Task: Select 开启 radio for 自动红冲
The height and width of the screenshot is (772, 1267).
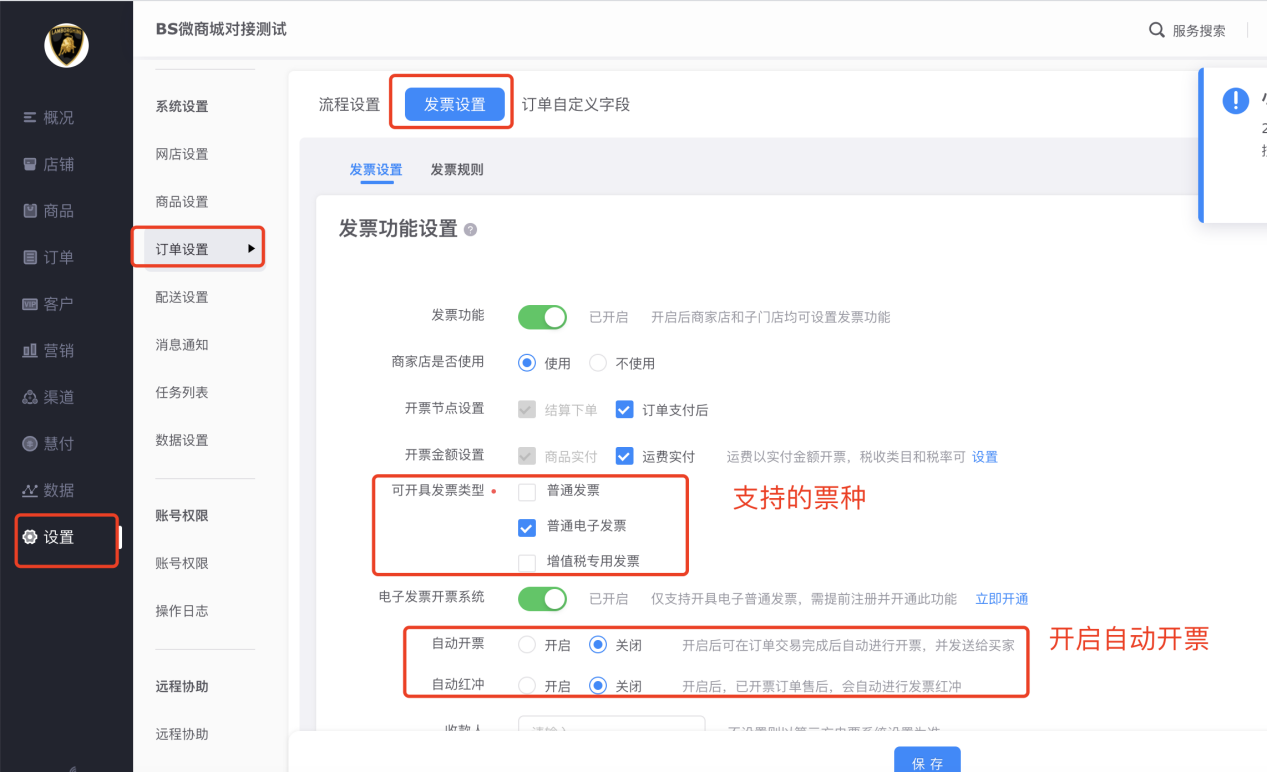Action: pos(527,685)
